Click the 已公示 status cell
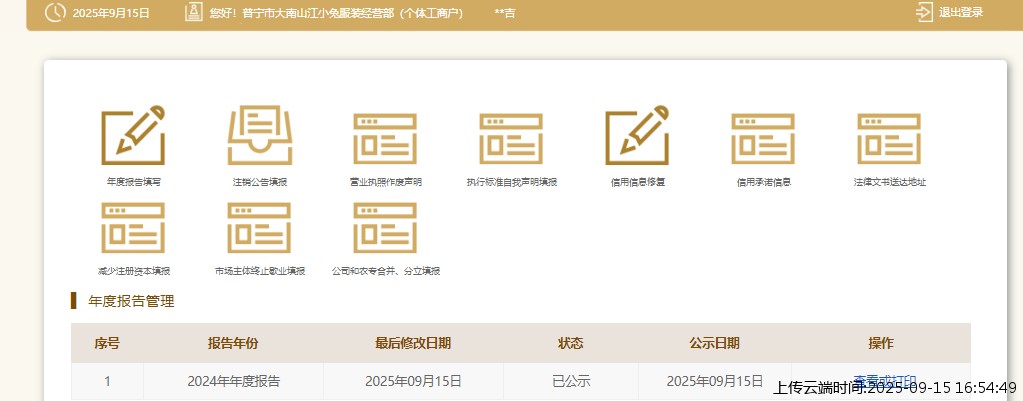Viewport: 1023px width, 401px height. (571, 381)
